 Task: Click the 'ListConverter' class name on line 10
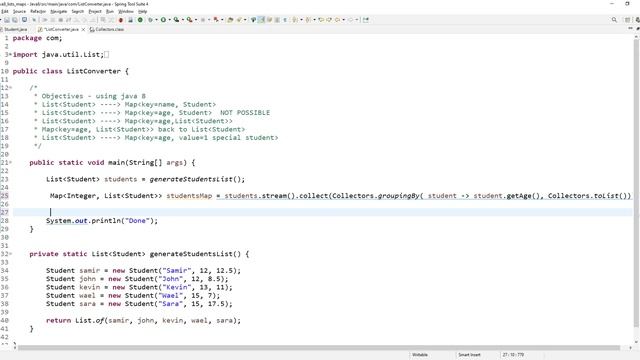(x=94, y=71)
